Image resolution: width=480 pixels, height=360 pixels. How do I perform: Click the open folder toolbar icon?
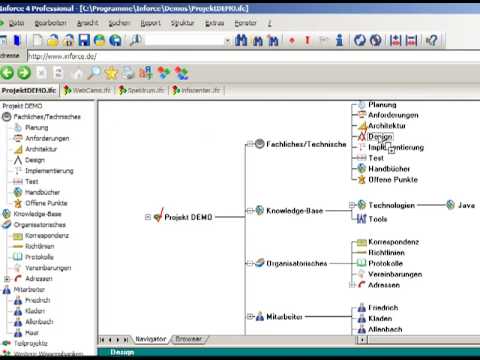pos(53,41)
